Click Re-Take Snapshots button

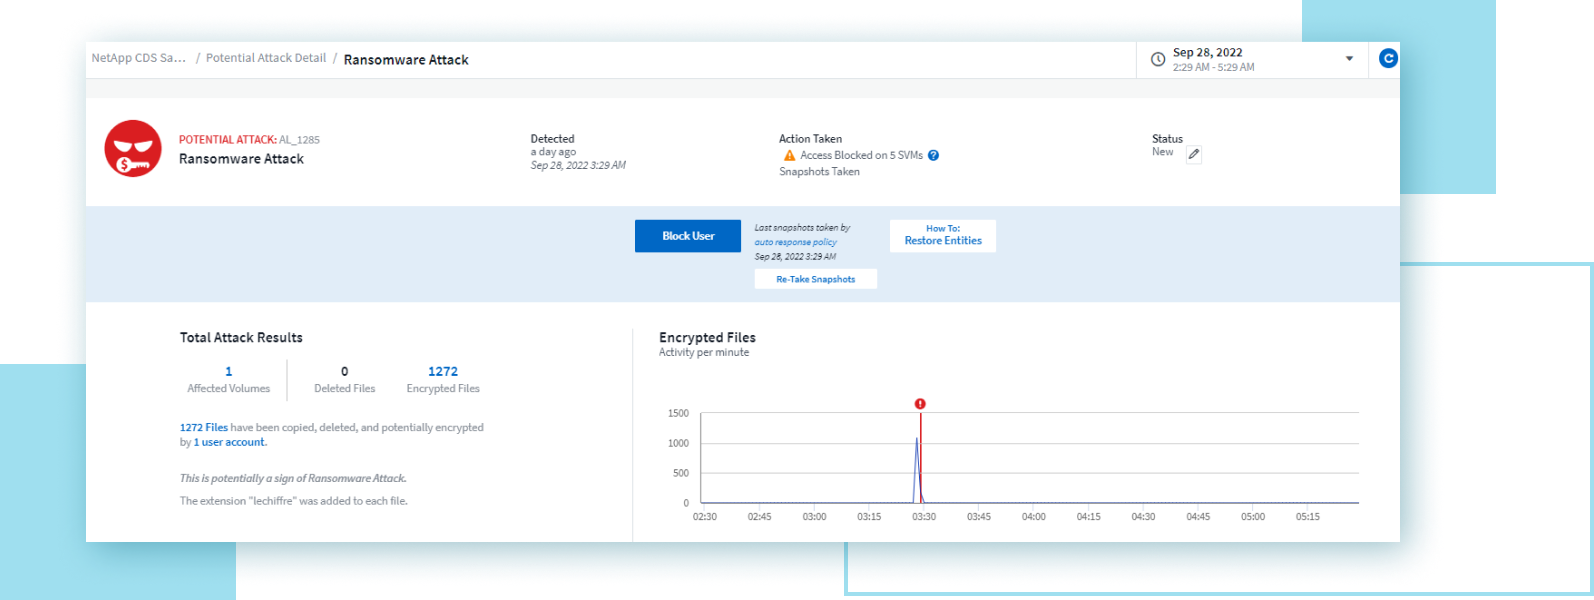815,279
